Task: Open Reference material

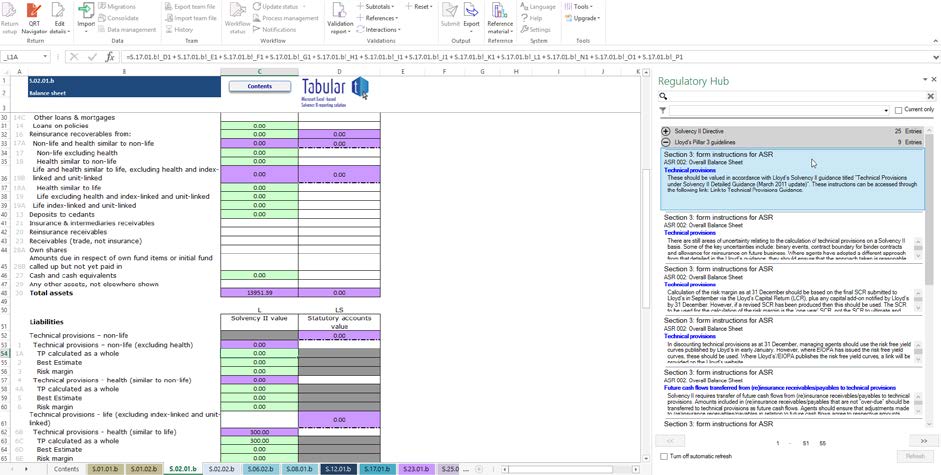Action: 500,18
